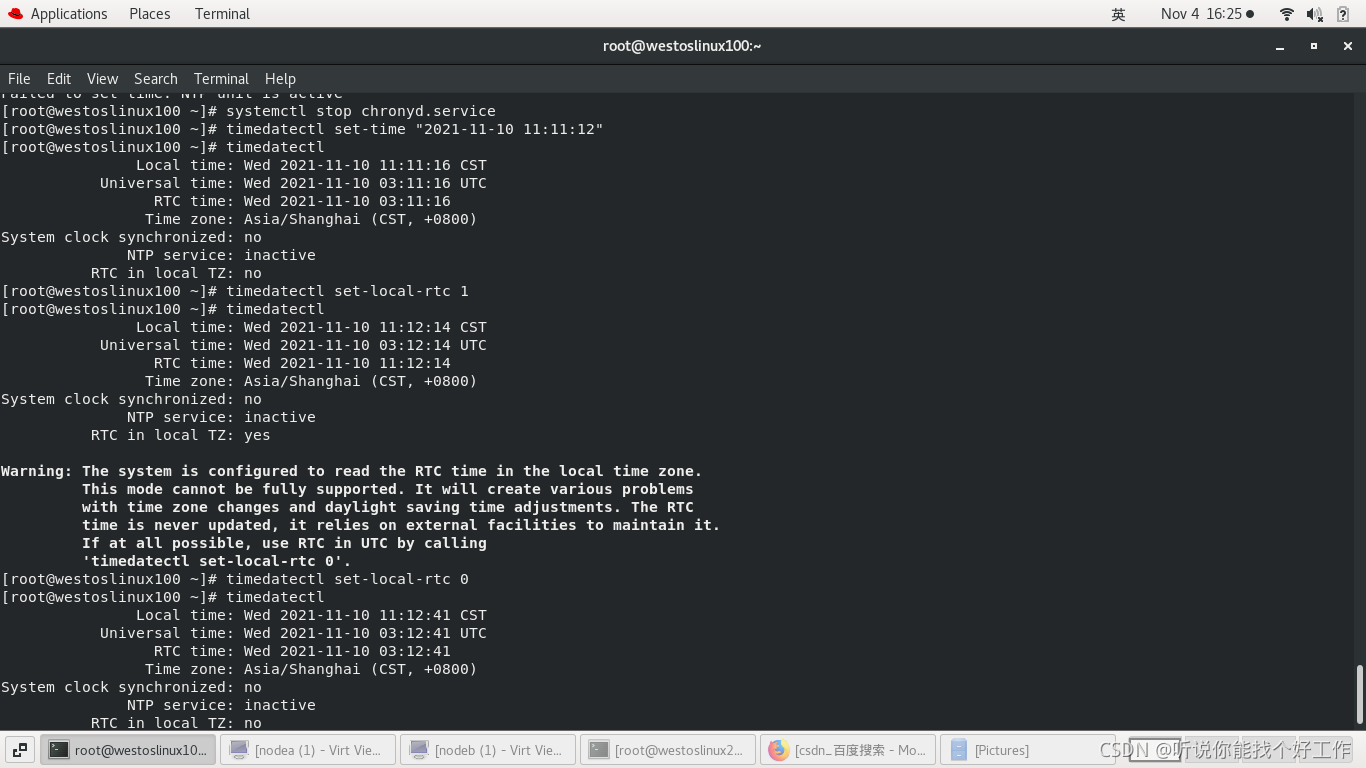Close the terminal window
Viewport: 1366px width, 768px height.
pyautogui.click(x=1348, y=46)
